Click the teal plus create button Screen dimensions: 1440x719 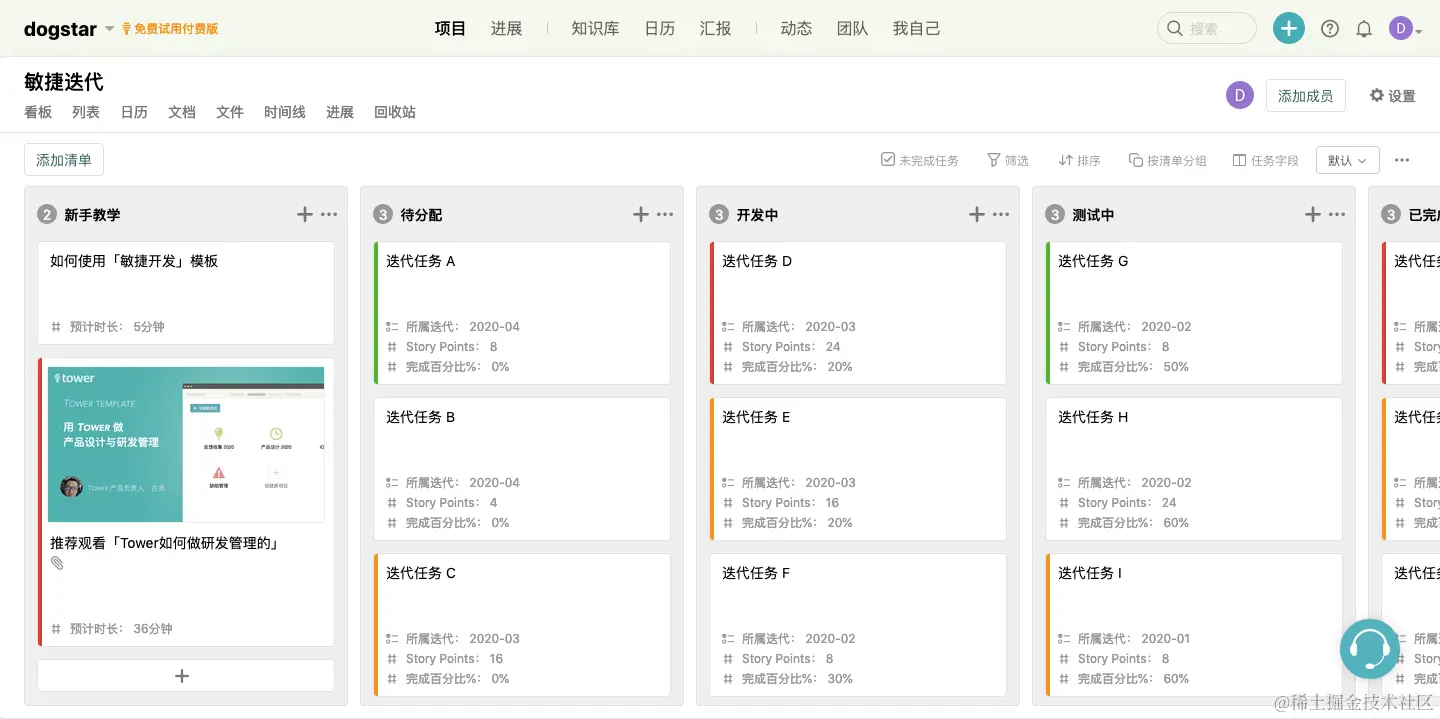(x=1288, y=28)
